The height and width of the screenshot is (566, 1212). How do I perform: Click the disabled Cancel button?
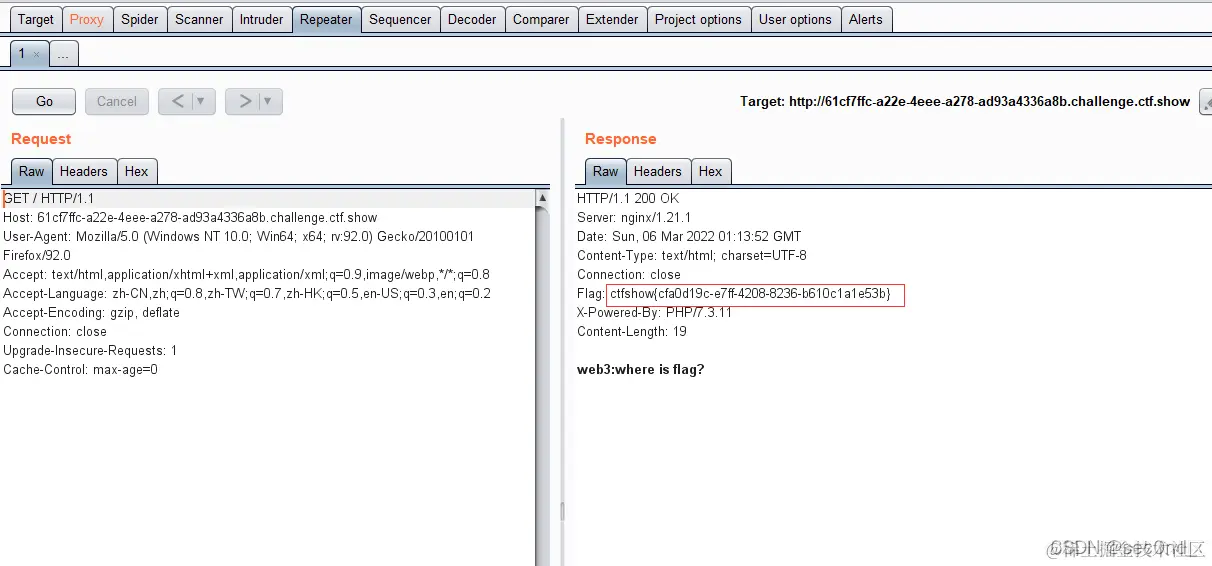117,101
